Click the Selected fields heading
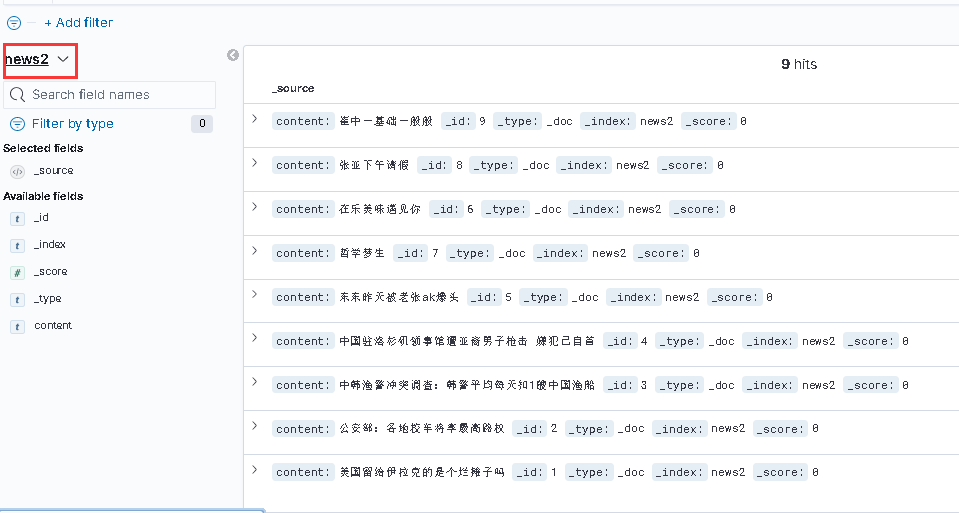The image size is (959, 513). [43, 148]
